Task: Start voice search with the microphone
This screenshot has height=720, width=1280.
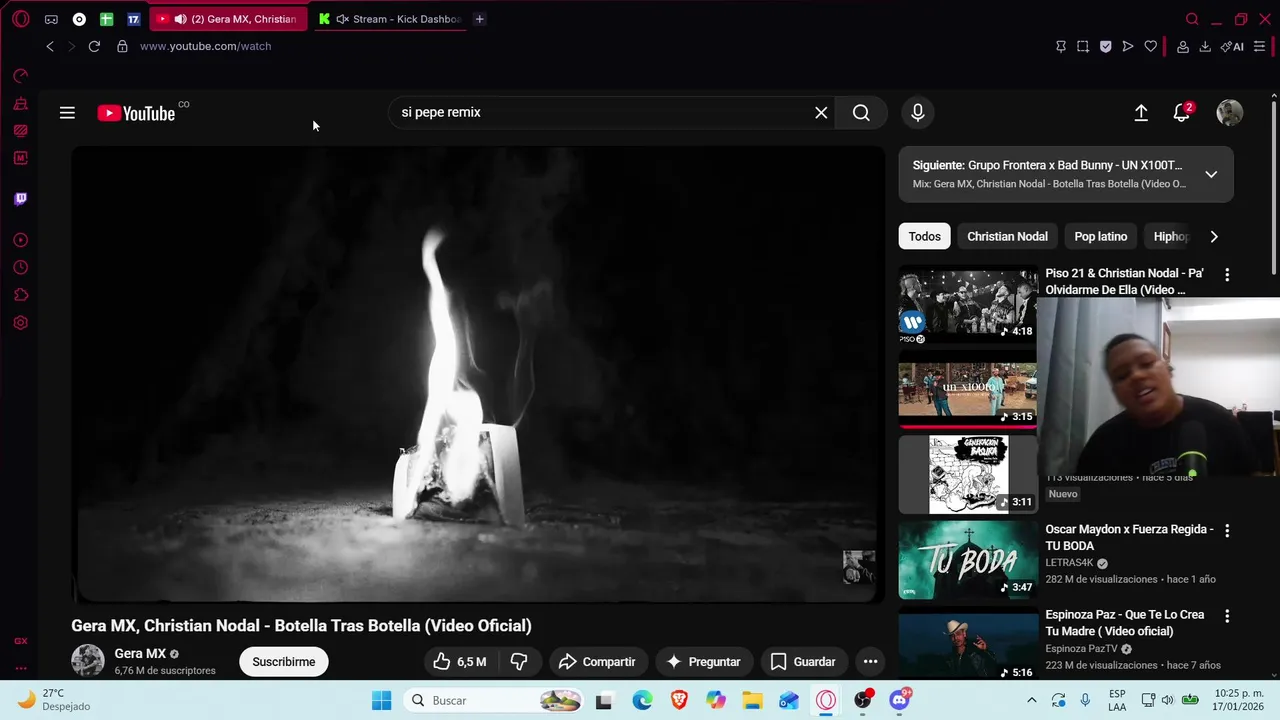Action: click(x=918, y=113)
